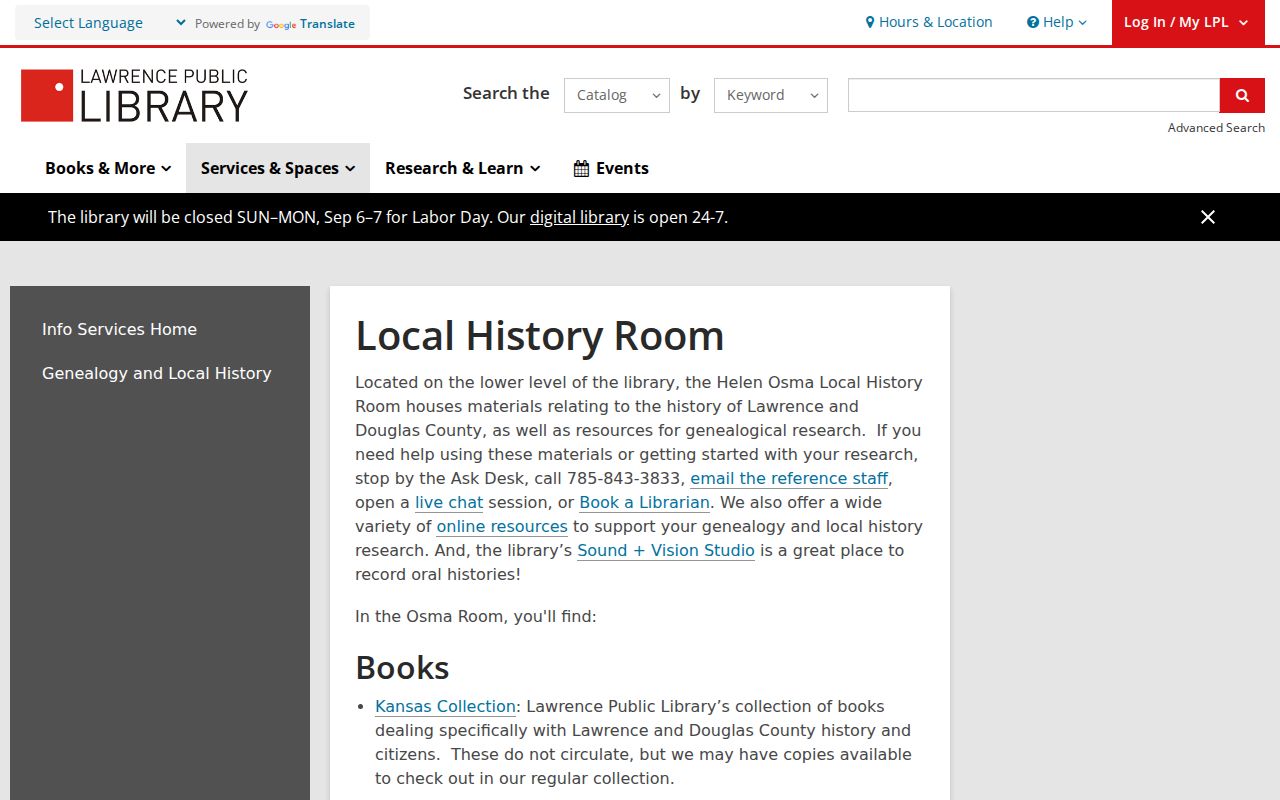
Task: Click the calendar icon beside Events
Action: (x=581, y=168)
